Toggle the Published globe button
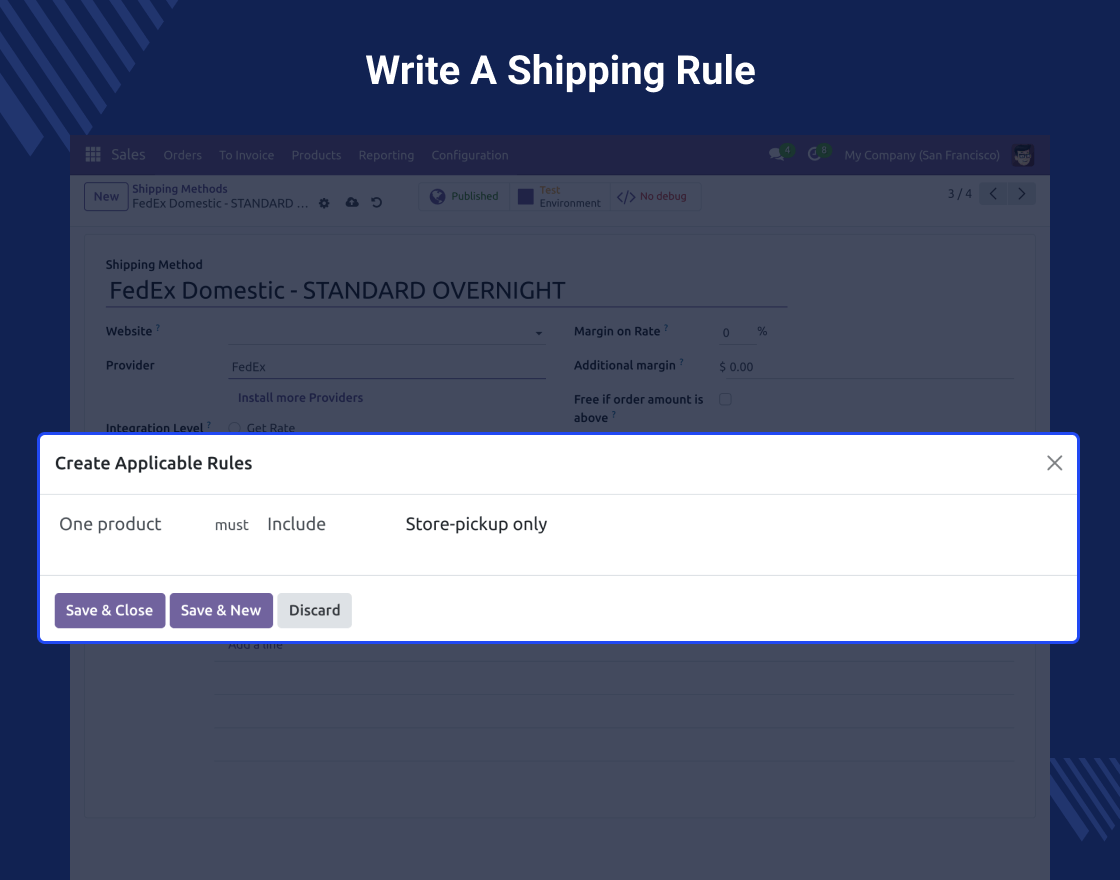 tap(464, 196)
